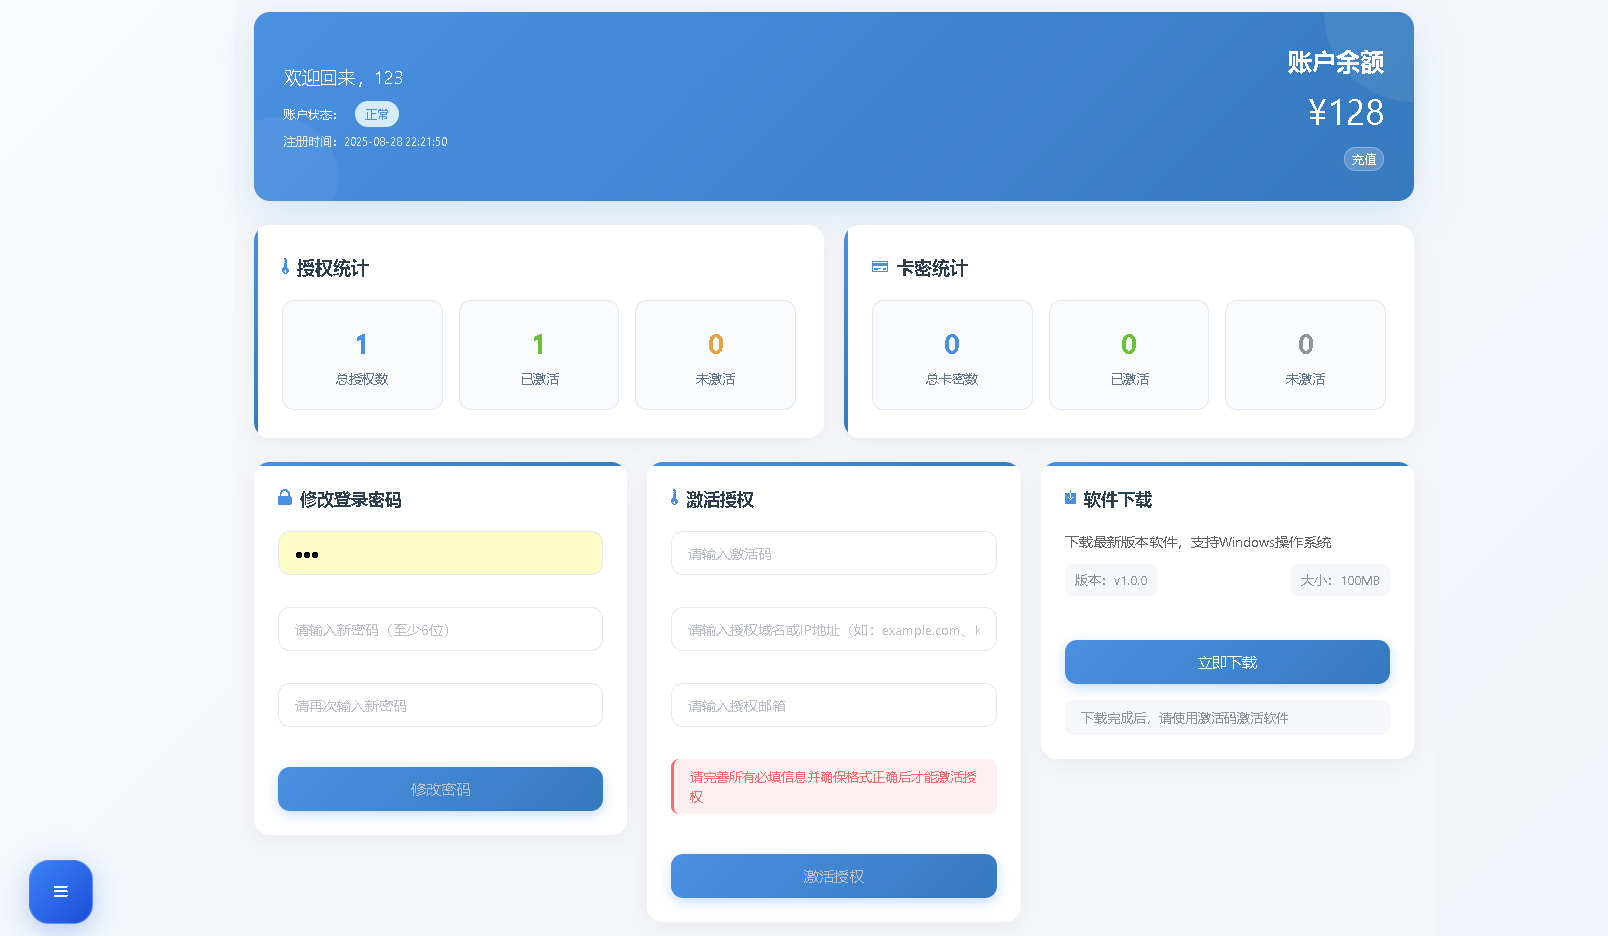Select the 总授权数 stat card showing 1
The width and height of the screenshot is (1608, 936).
tap(362, 355)
